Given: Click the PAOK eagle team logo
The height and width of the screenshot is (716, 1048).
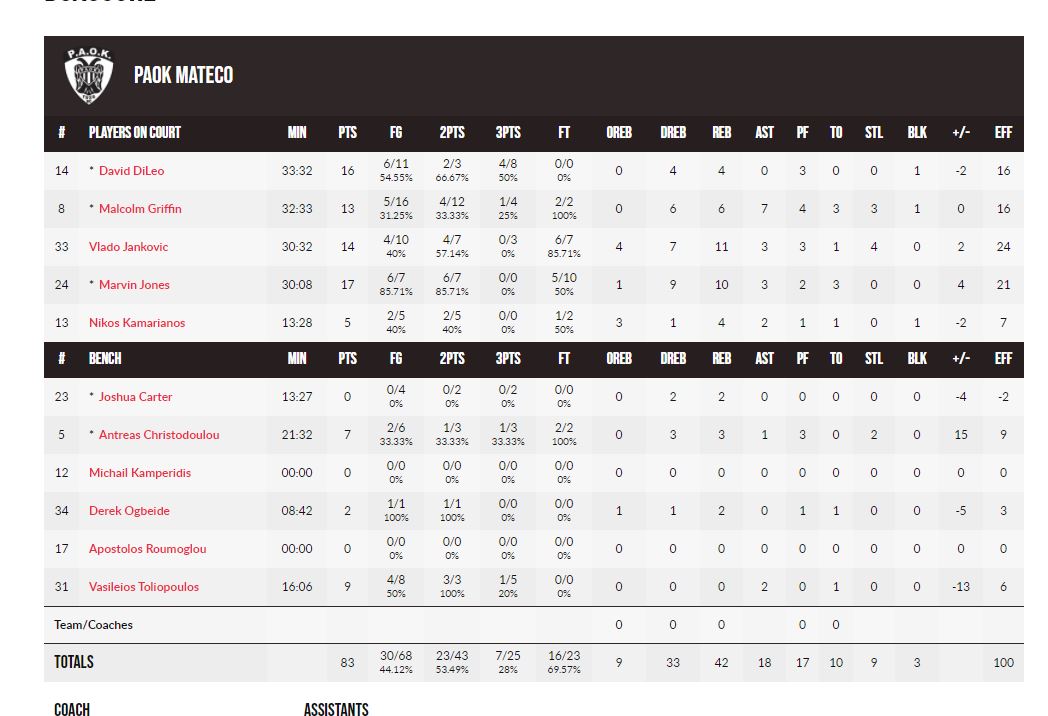Looking at the screenshot, I should tap(89, 76).
